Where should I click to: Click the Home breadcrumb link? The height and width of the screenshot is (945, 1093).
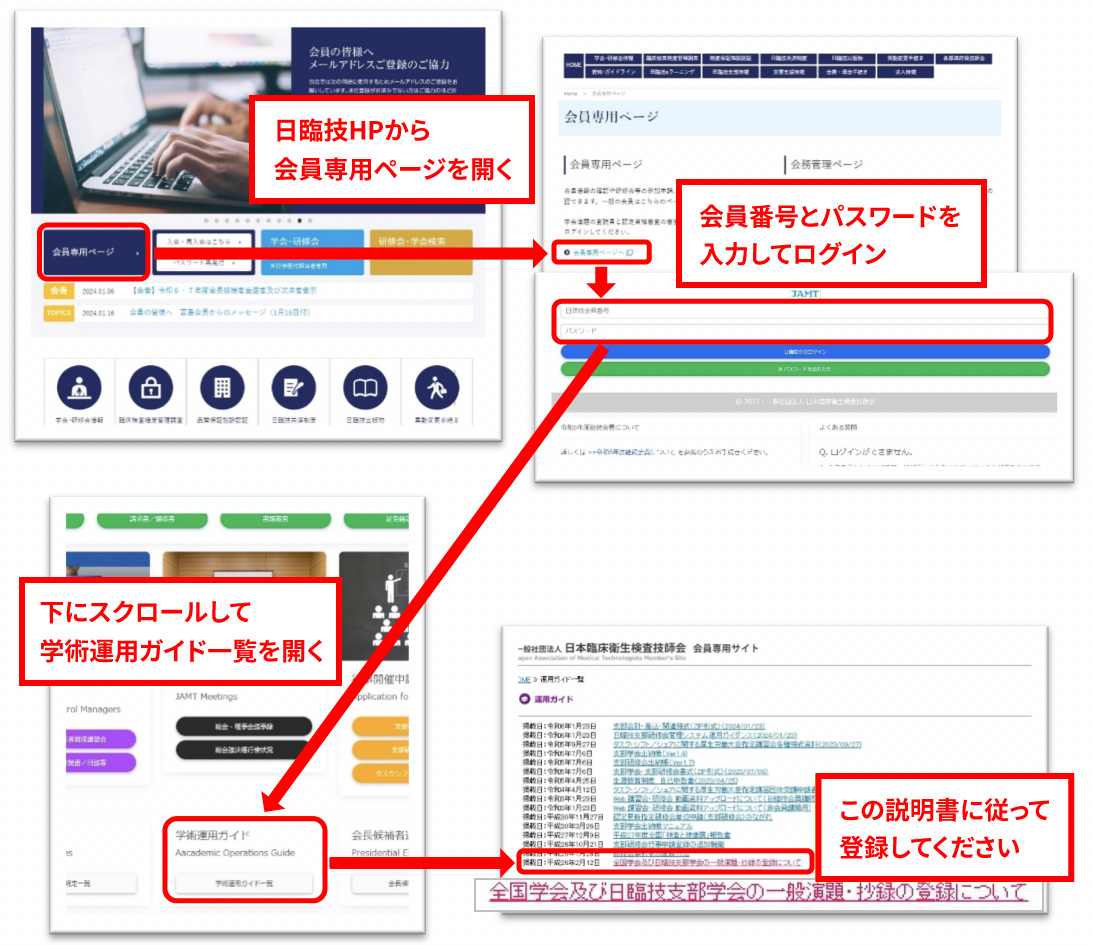click(x=570, y=93)
